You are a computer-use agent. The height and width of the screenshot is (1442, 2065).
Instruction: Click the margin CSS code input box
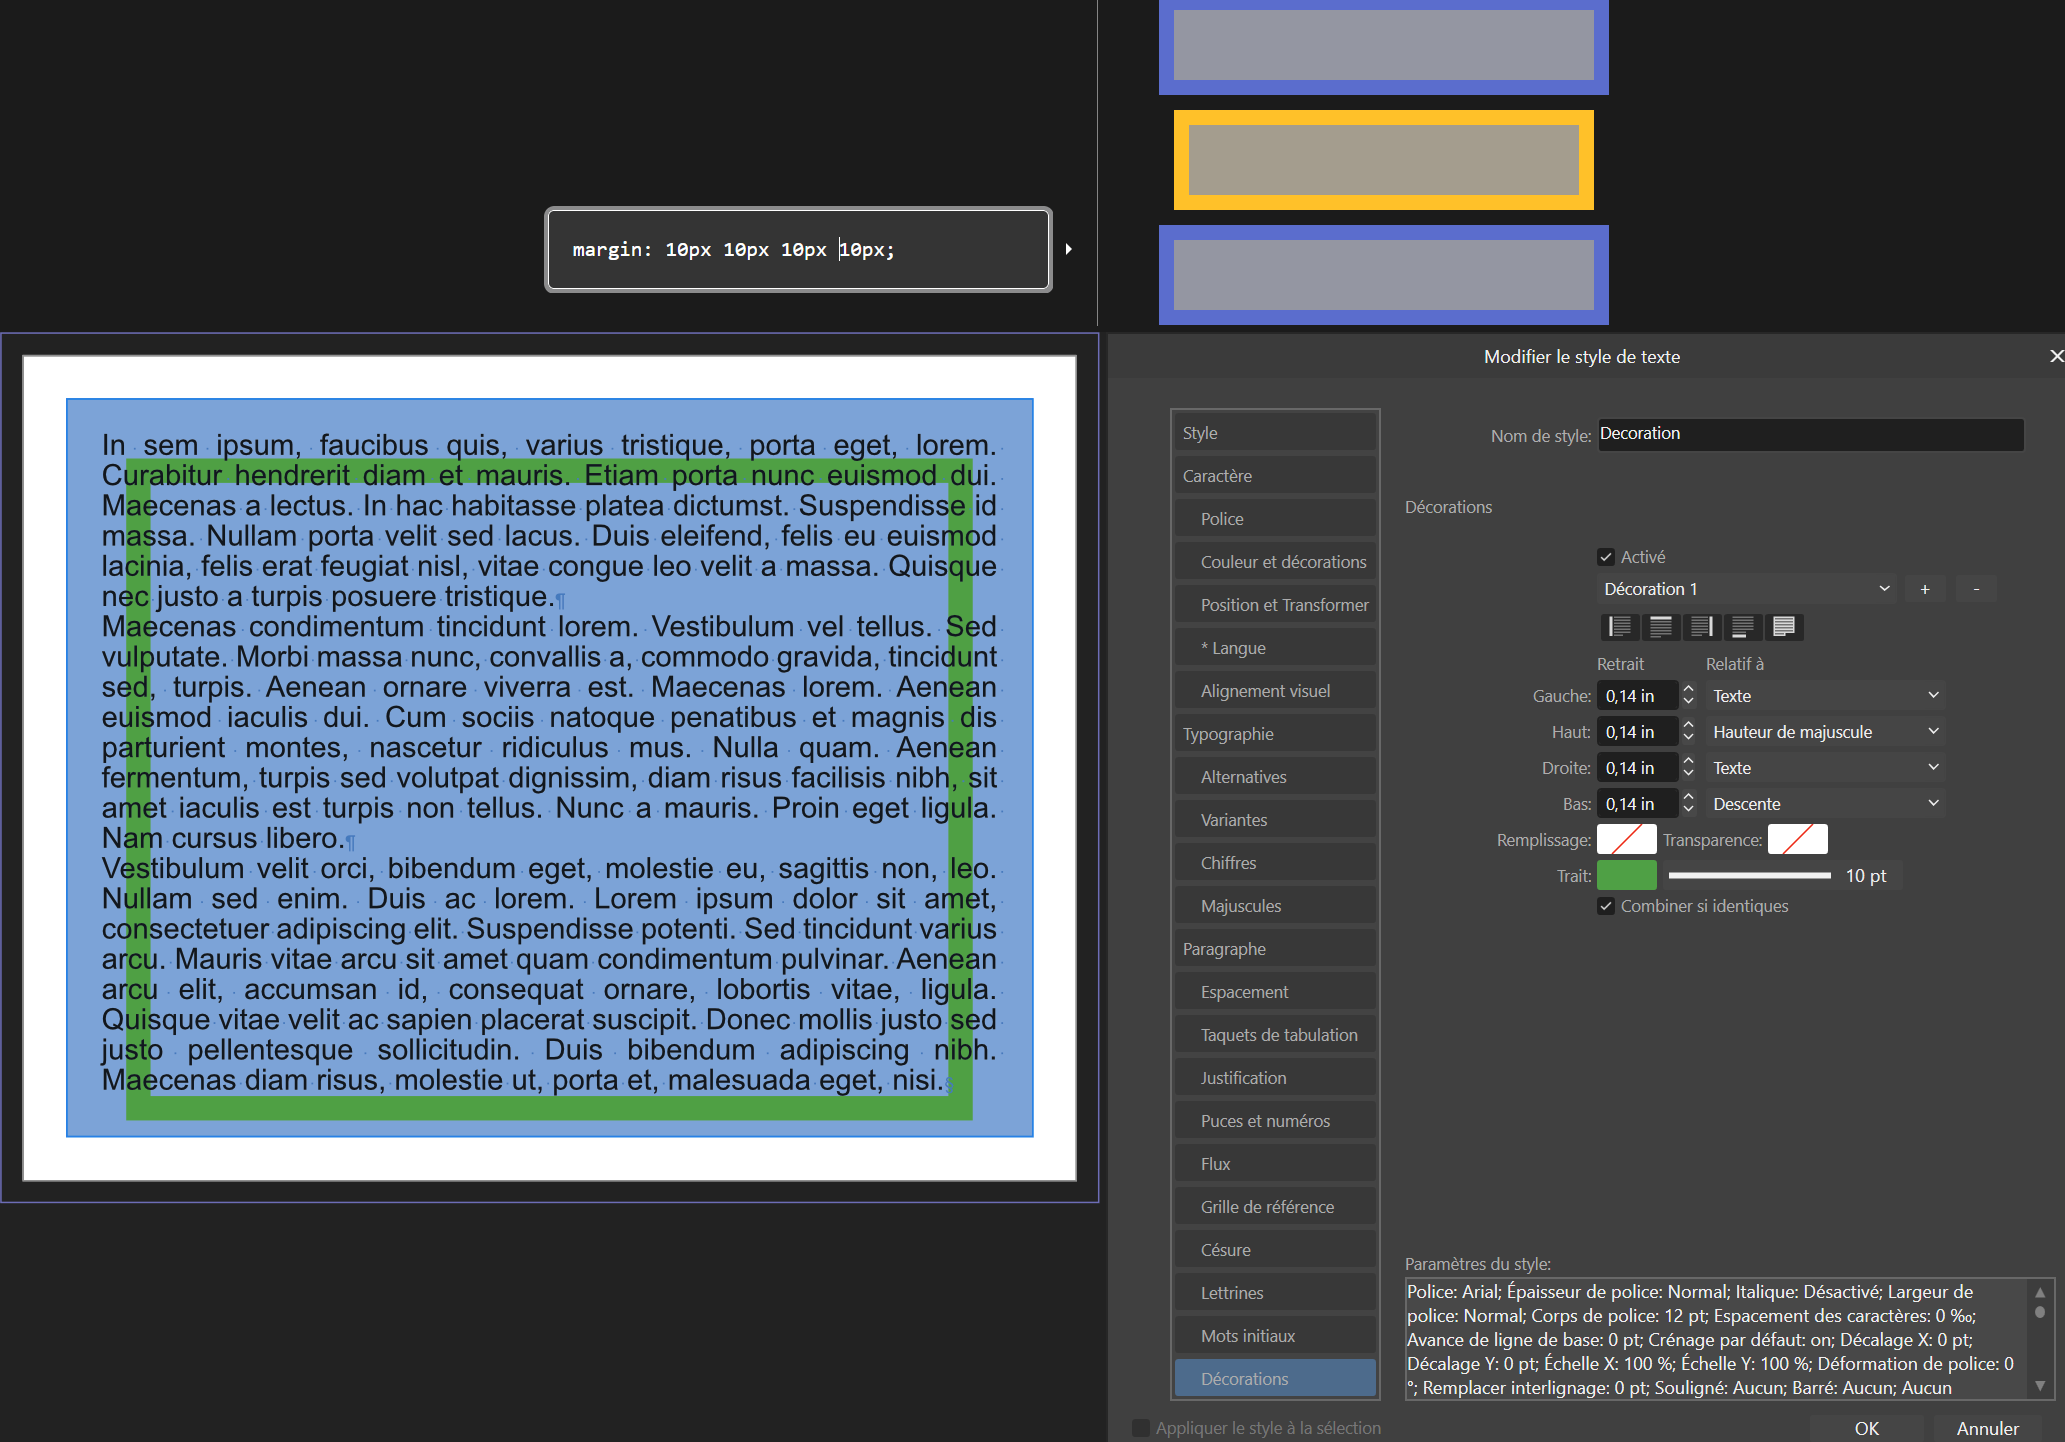click(798, 249)
